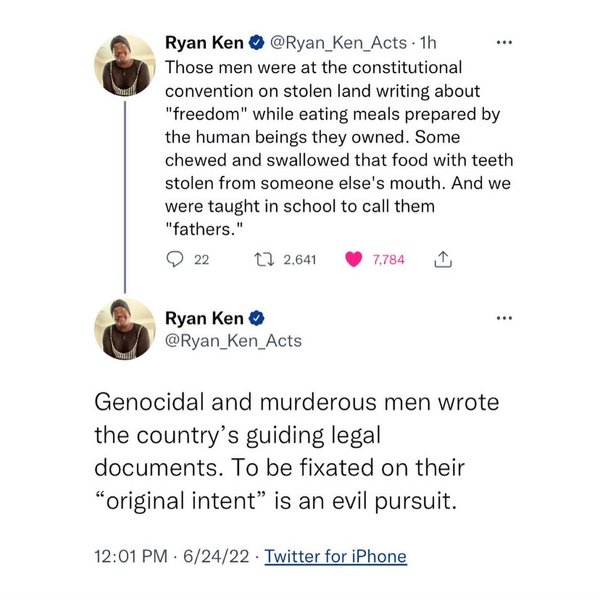This screenshot has width=600, height=600.
Task: Click the Twitter for iPhone link
Action: [x=335, y=557]
